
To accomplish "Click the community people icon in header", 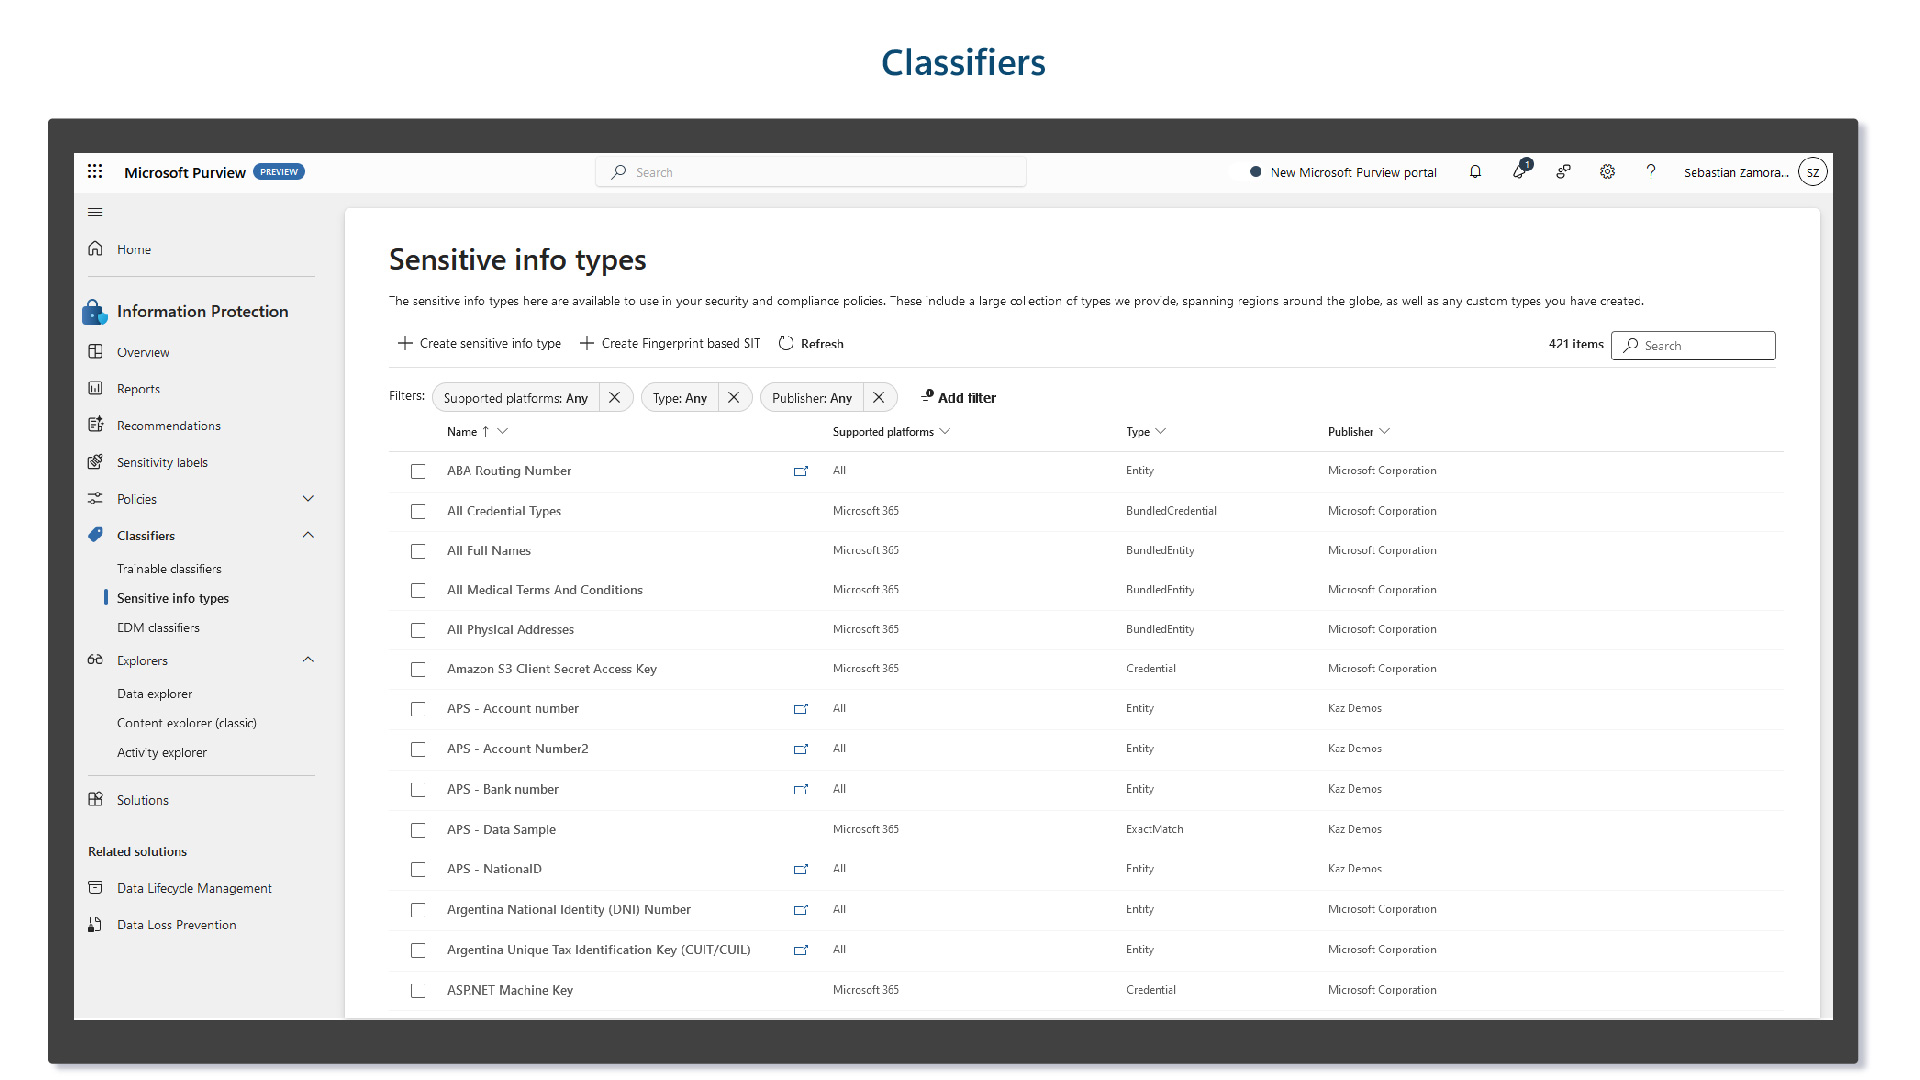I will tap(1564, 172).
